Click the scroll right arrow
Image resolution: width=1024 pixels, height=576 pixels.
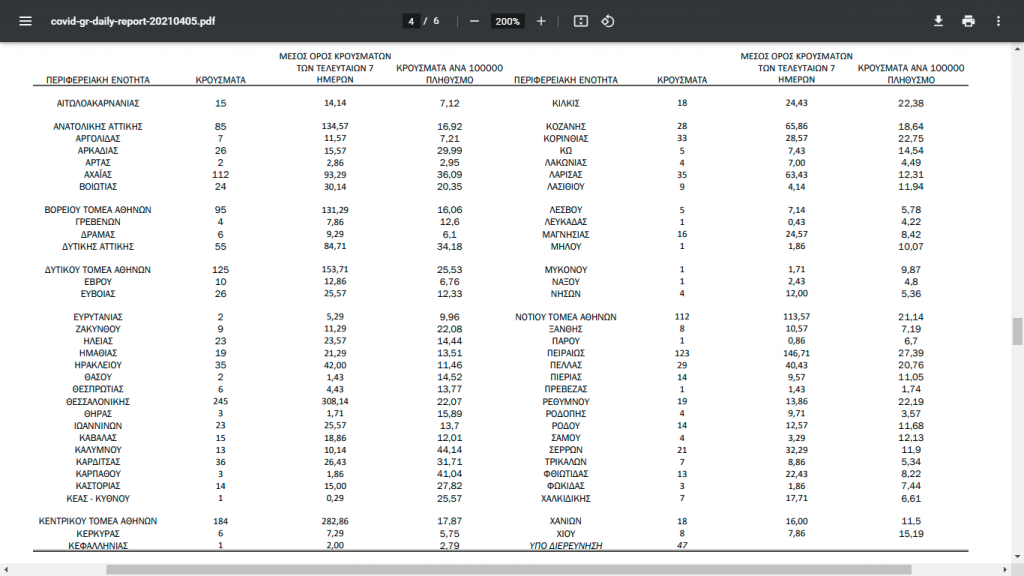(1006, 569)
